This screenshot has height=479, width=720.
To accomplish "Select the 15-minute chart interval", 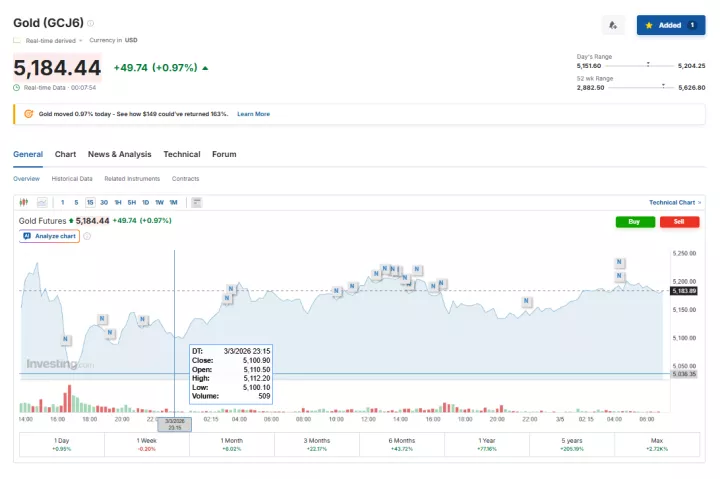I will 90,202.
